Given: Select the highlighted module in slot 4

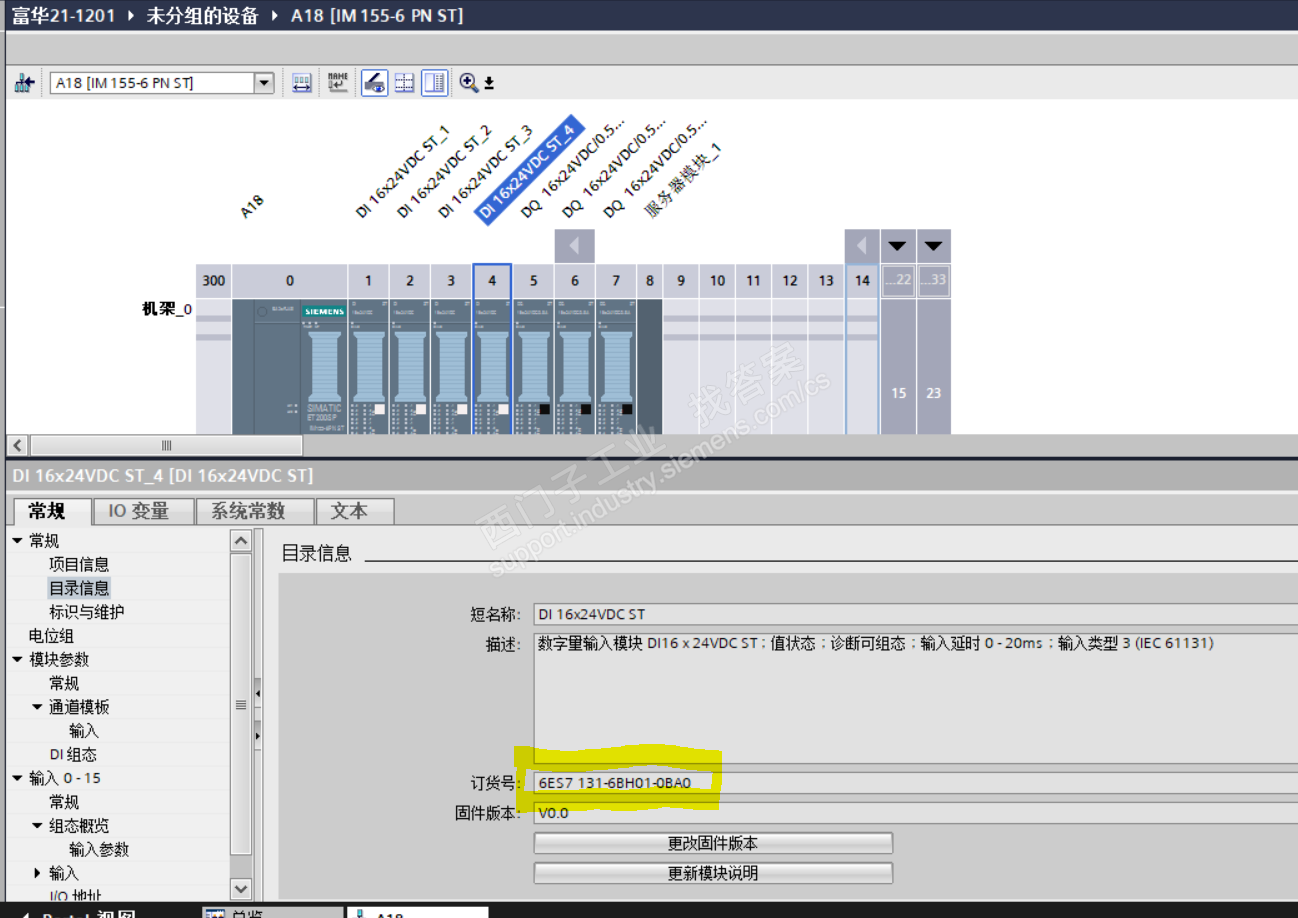Looking at the screenshot, I should (492, 366).
